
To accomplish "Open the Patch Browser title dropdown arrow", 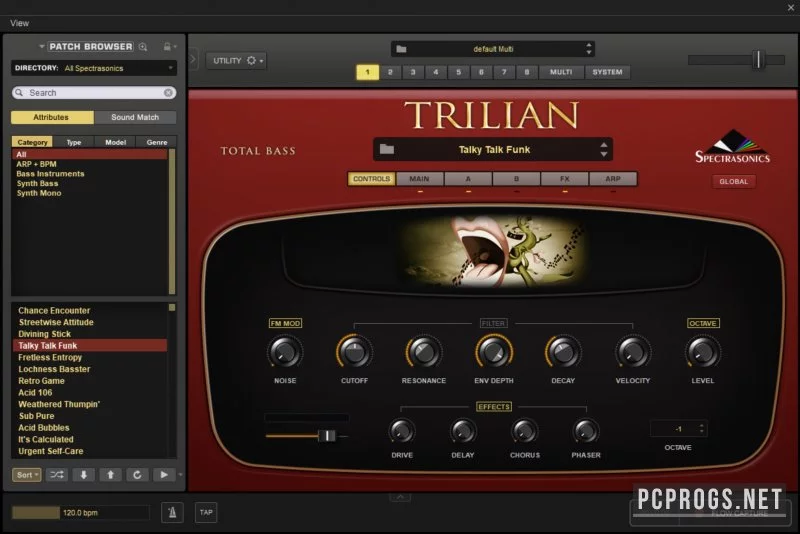I will point(42,47).
